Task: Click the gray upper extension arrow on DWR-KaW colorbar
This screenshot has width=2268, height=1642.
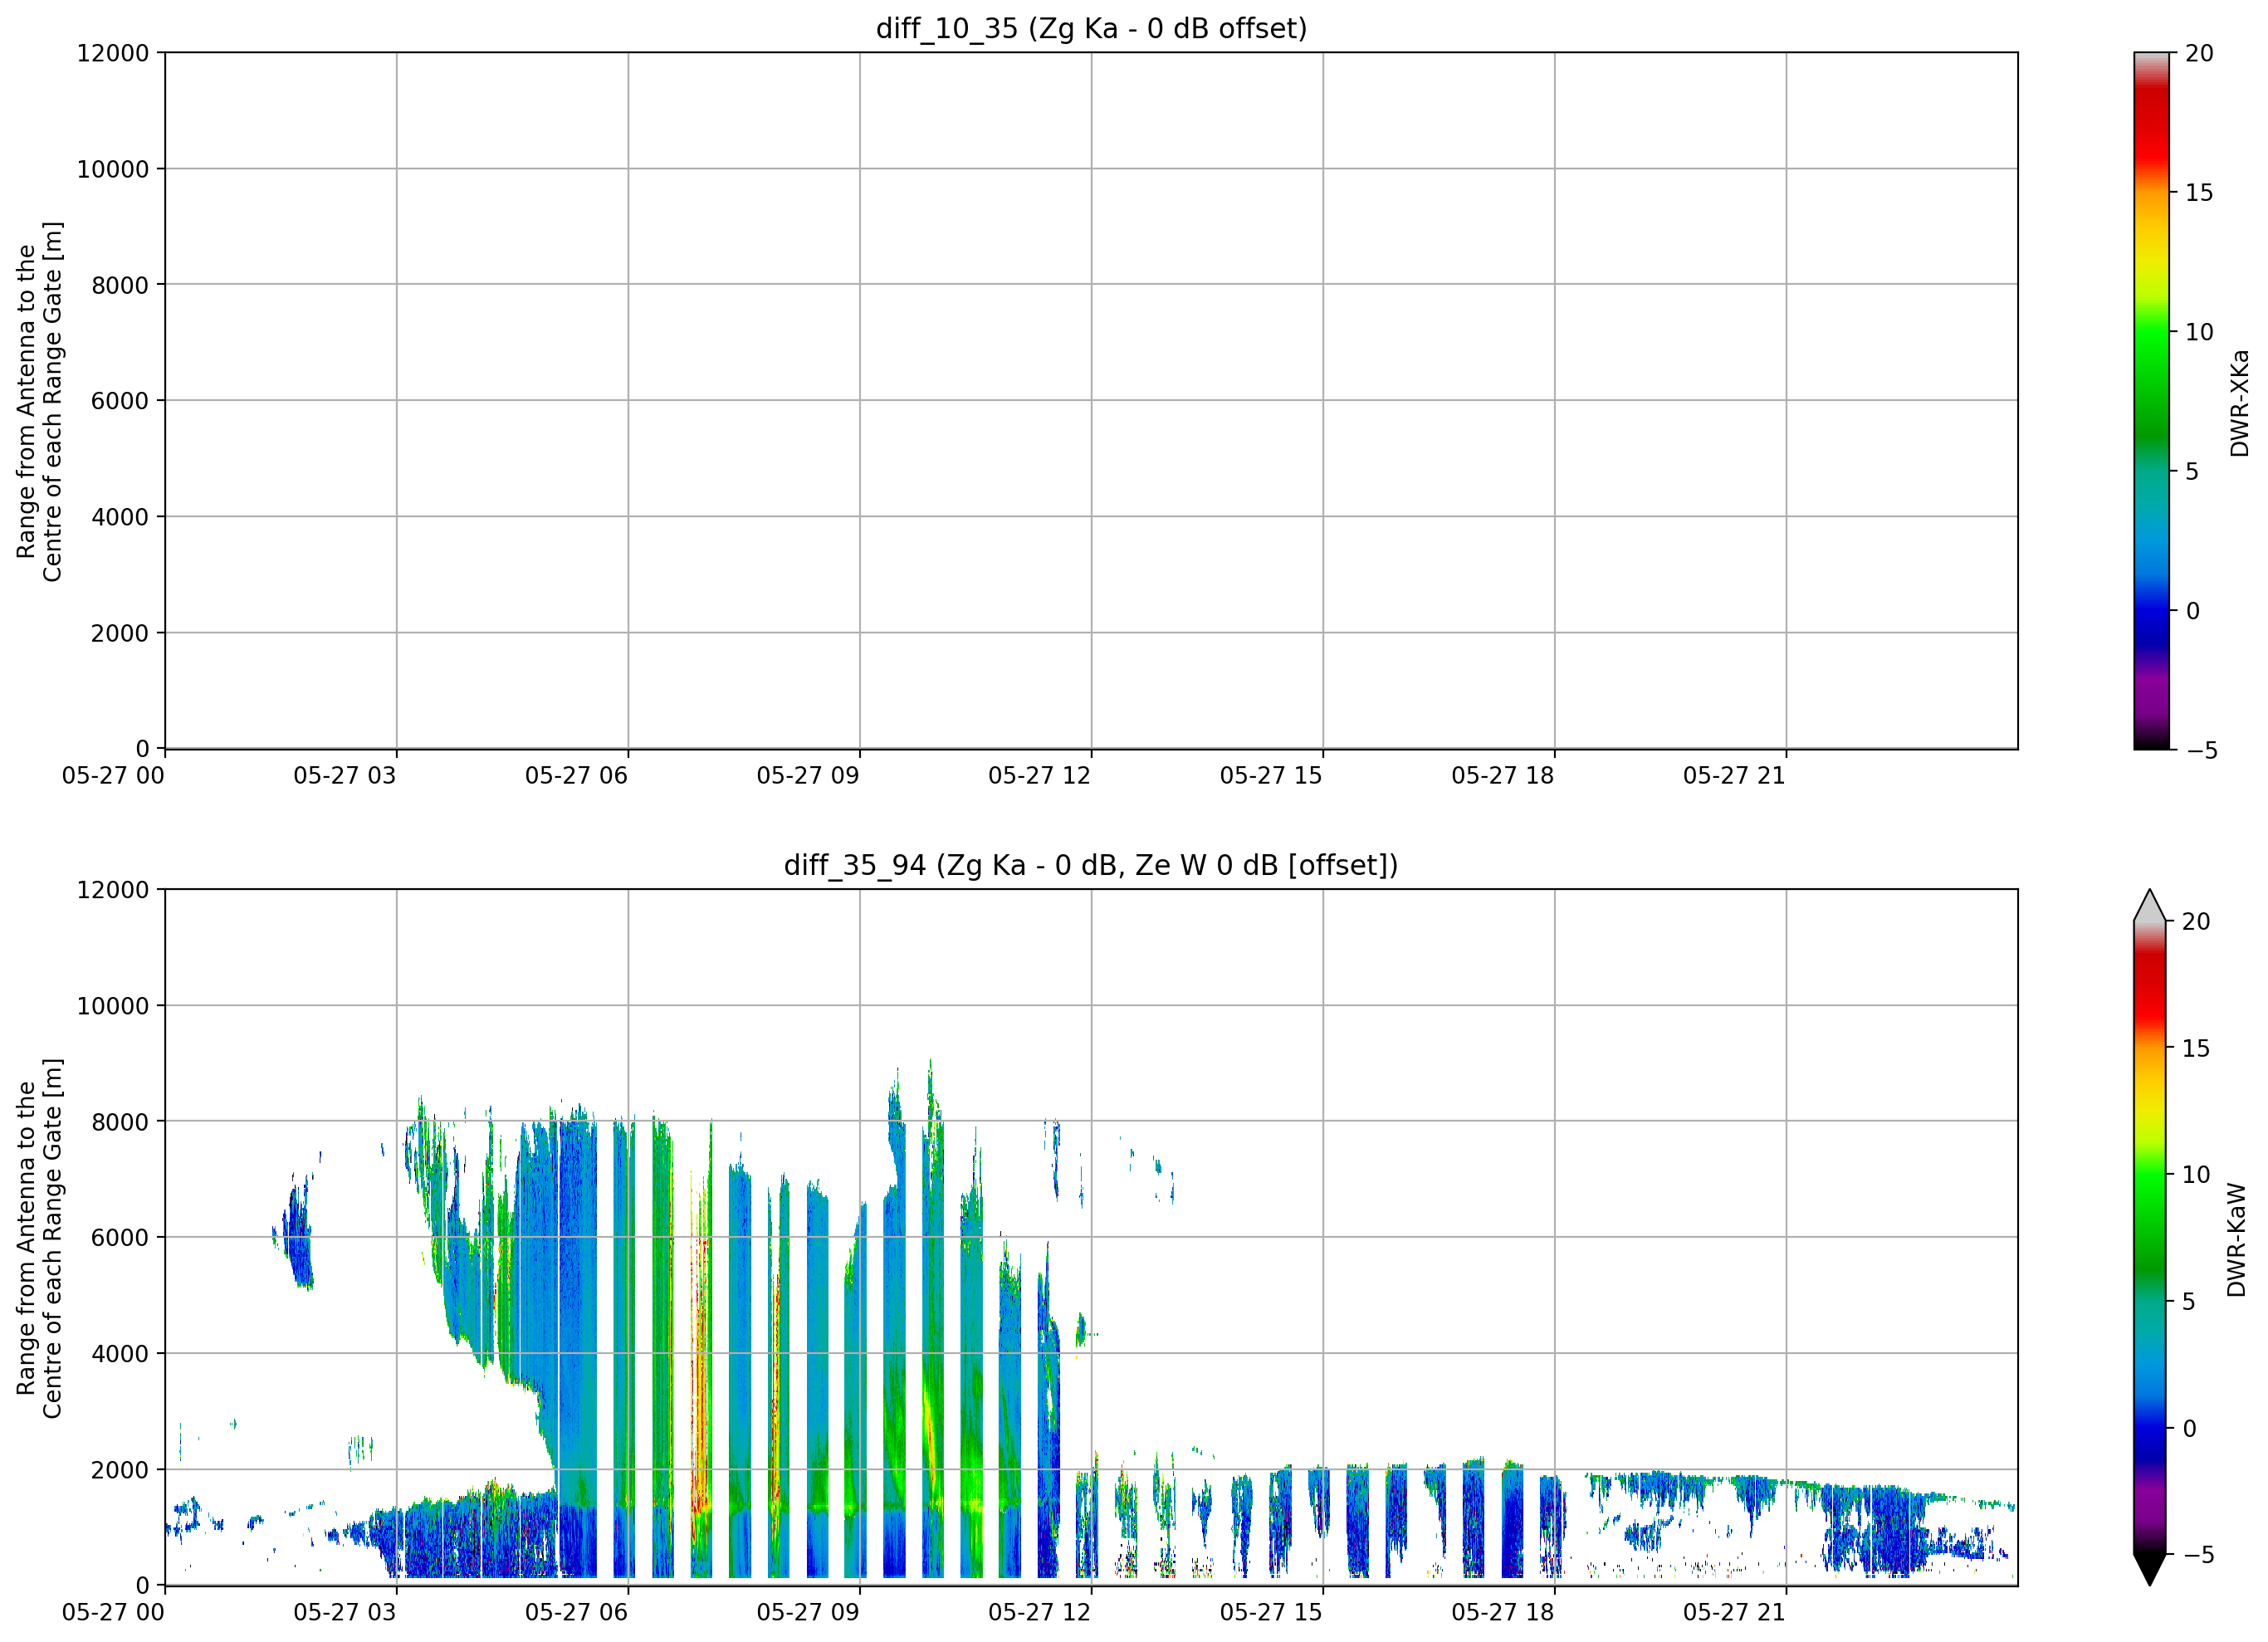Action: pyautogui.click(x=2150, y=905)
